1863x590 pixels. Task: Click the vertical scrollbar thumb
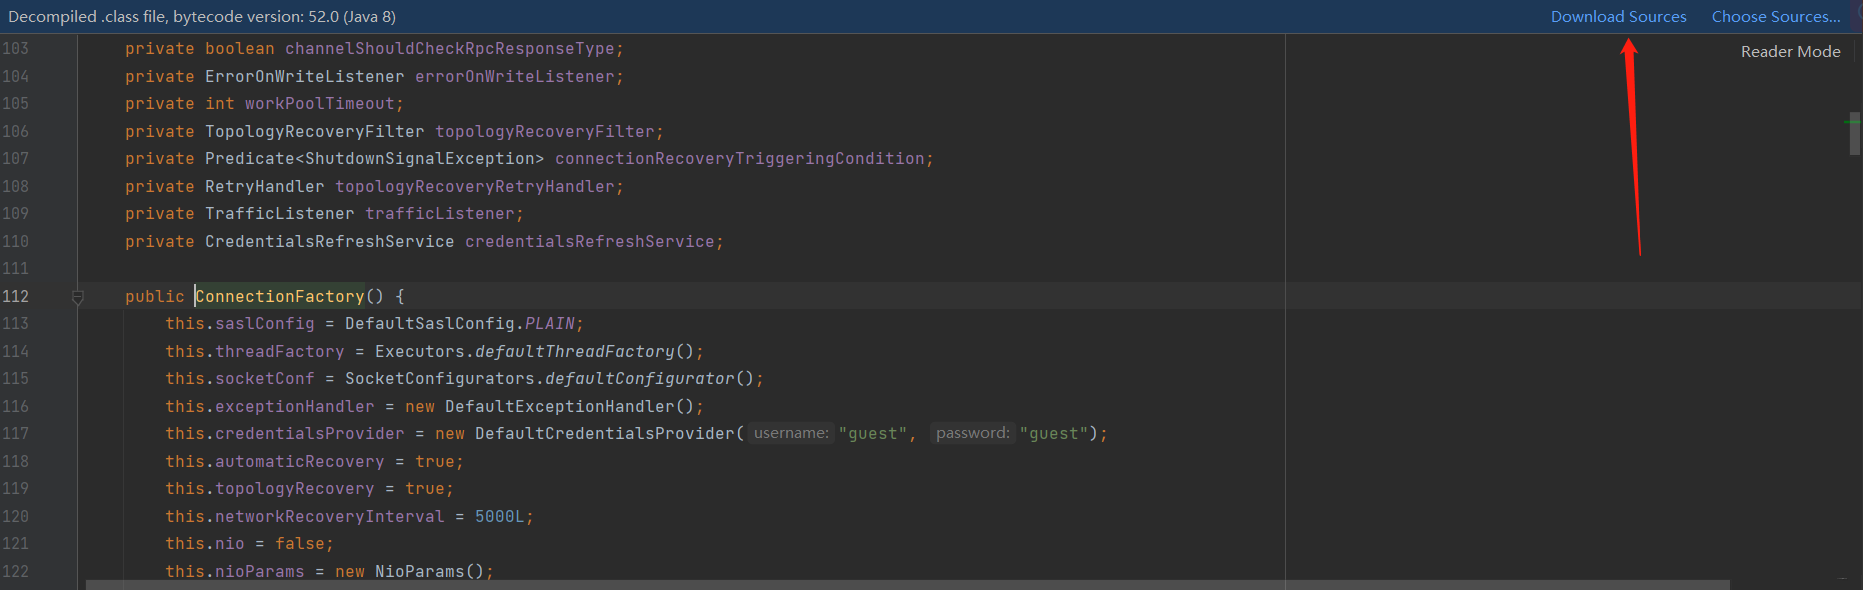(1855, 133)
